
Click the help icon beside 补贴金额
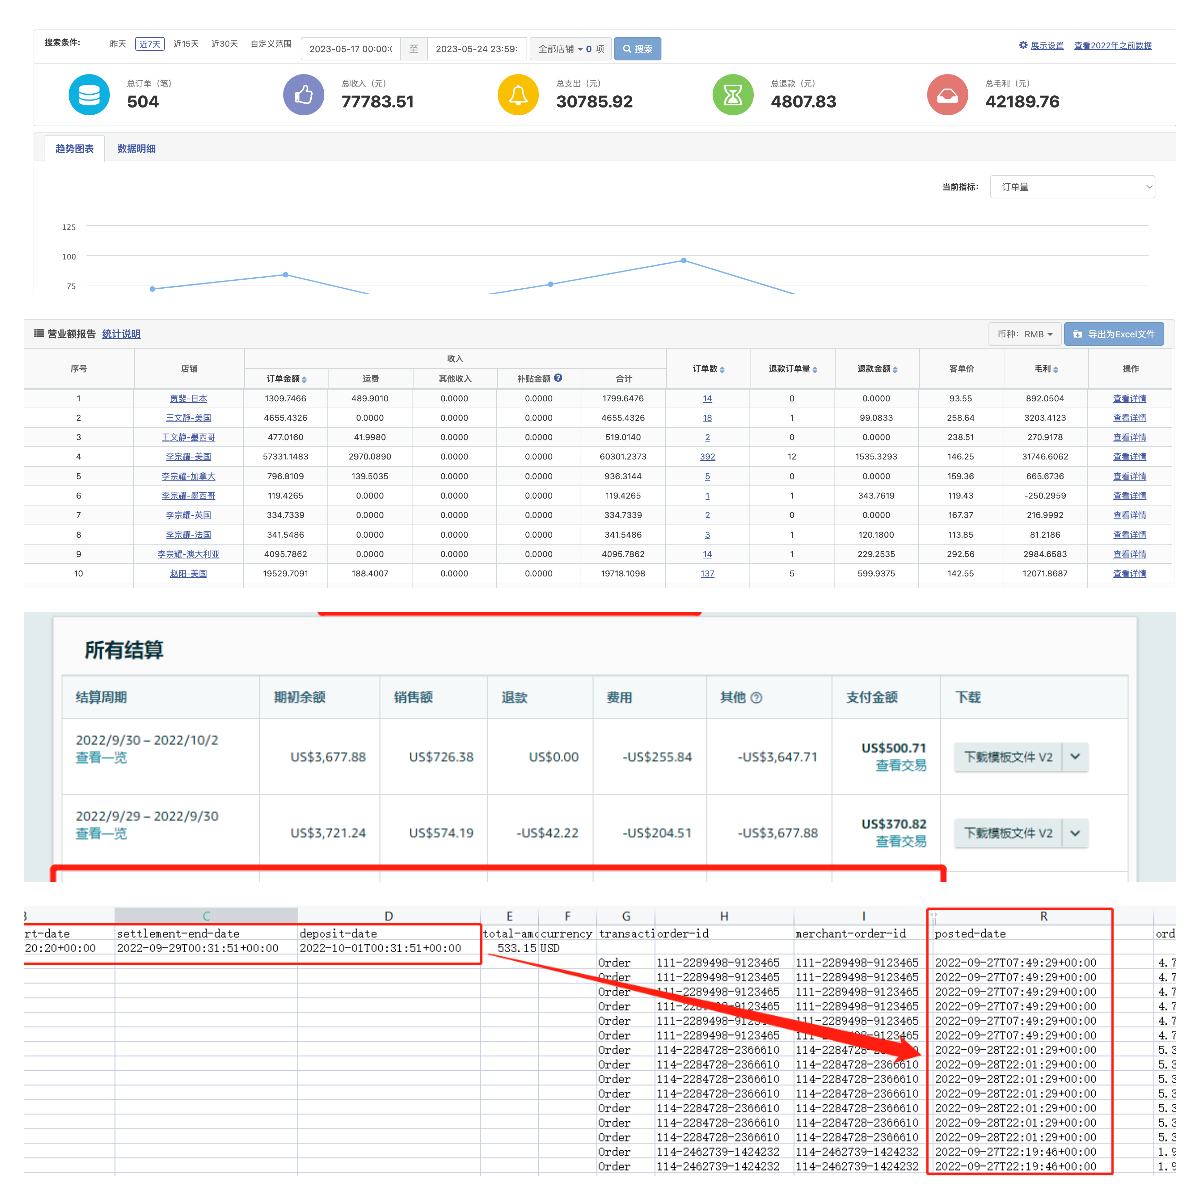558,378
